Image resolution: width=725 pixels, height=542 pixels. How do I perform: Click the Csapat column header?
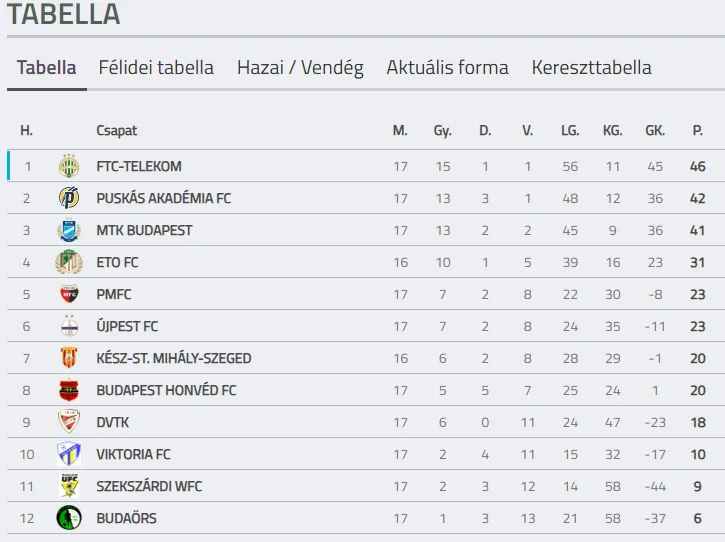click(117, 130)
